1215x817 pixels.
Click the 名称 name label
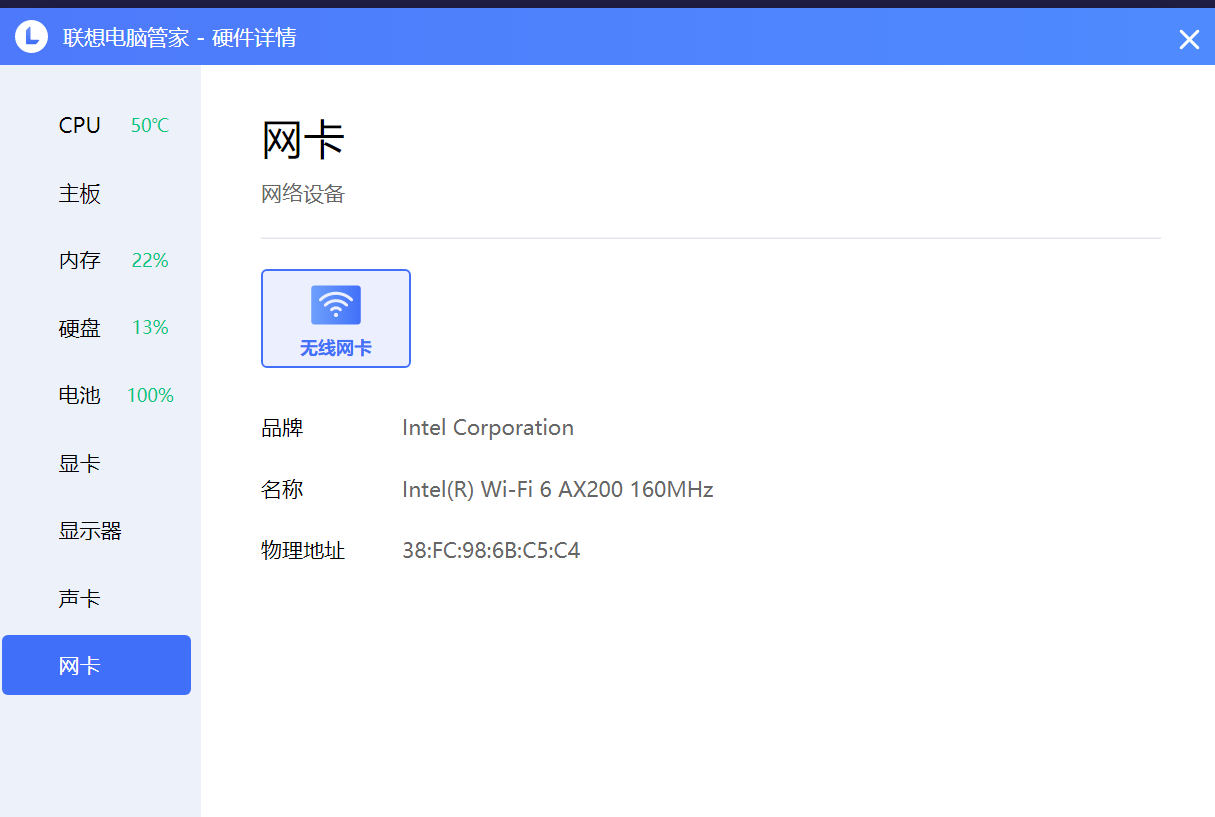(282, 490)
